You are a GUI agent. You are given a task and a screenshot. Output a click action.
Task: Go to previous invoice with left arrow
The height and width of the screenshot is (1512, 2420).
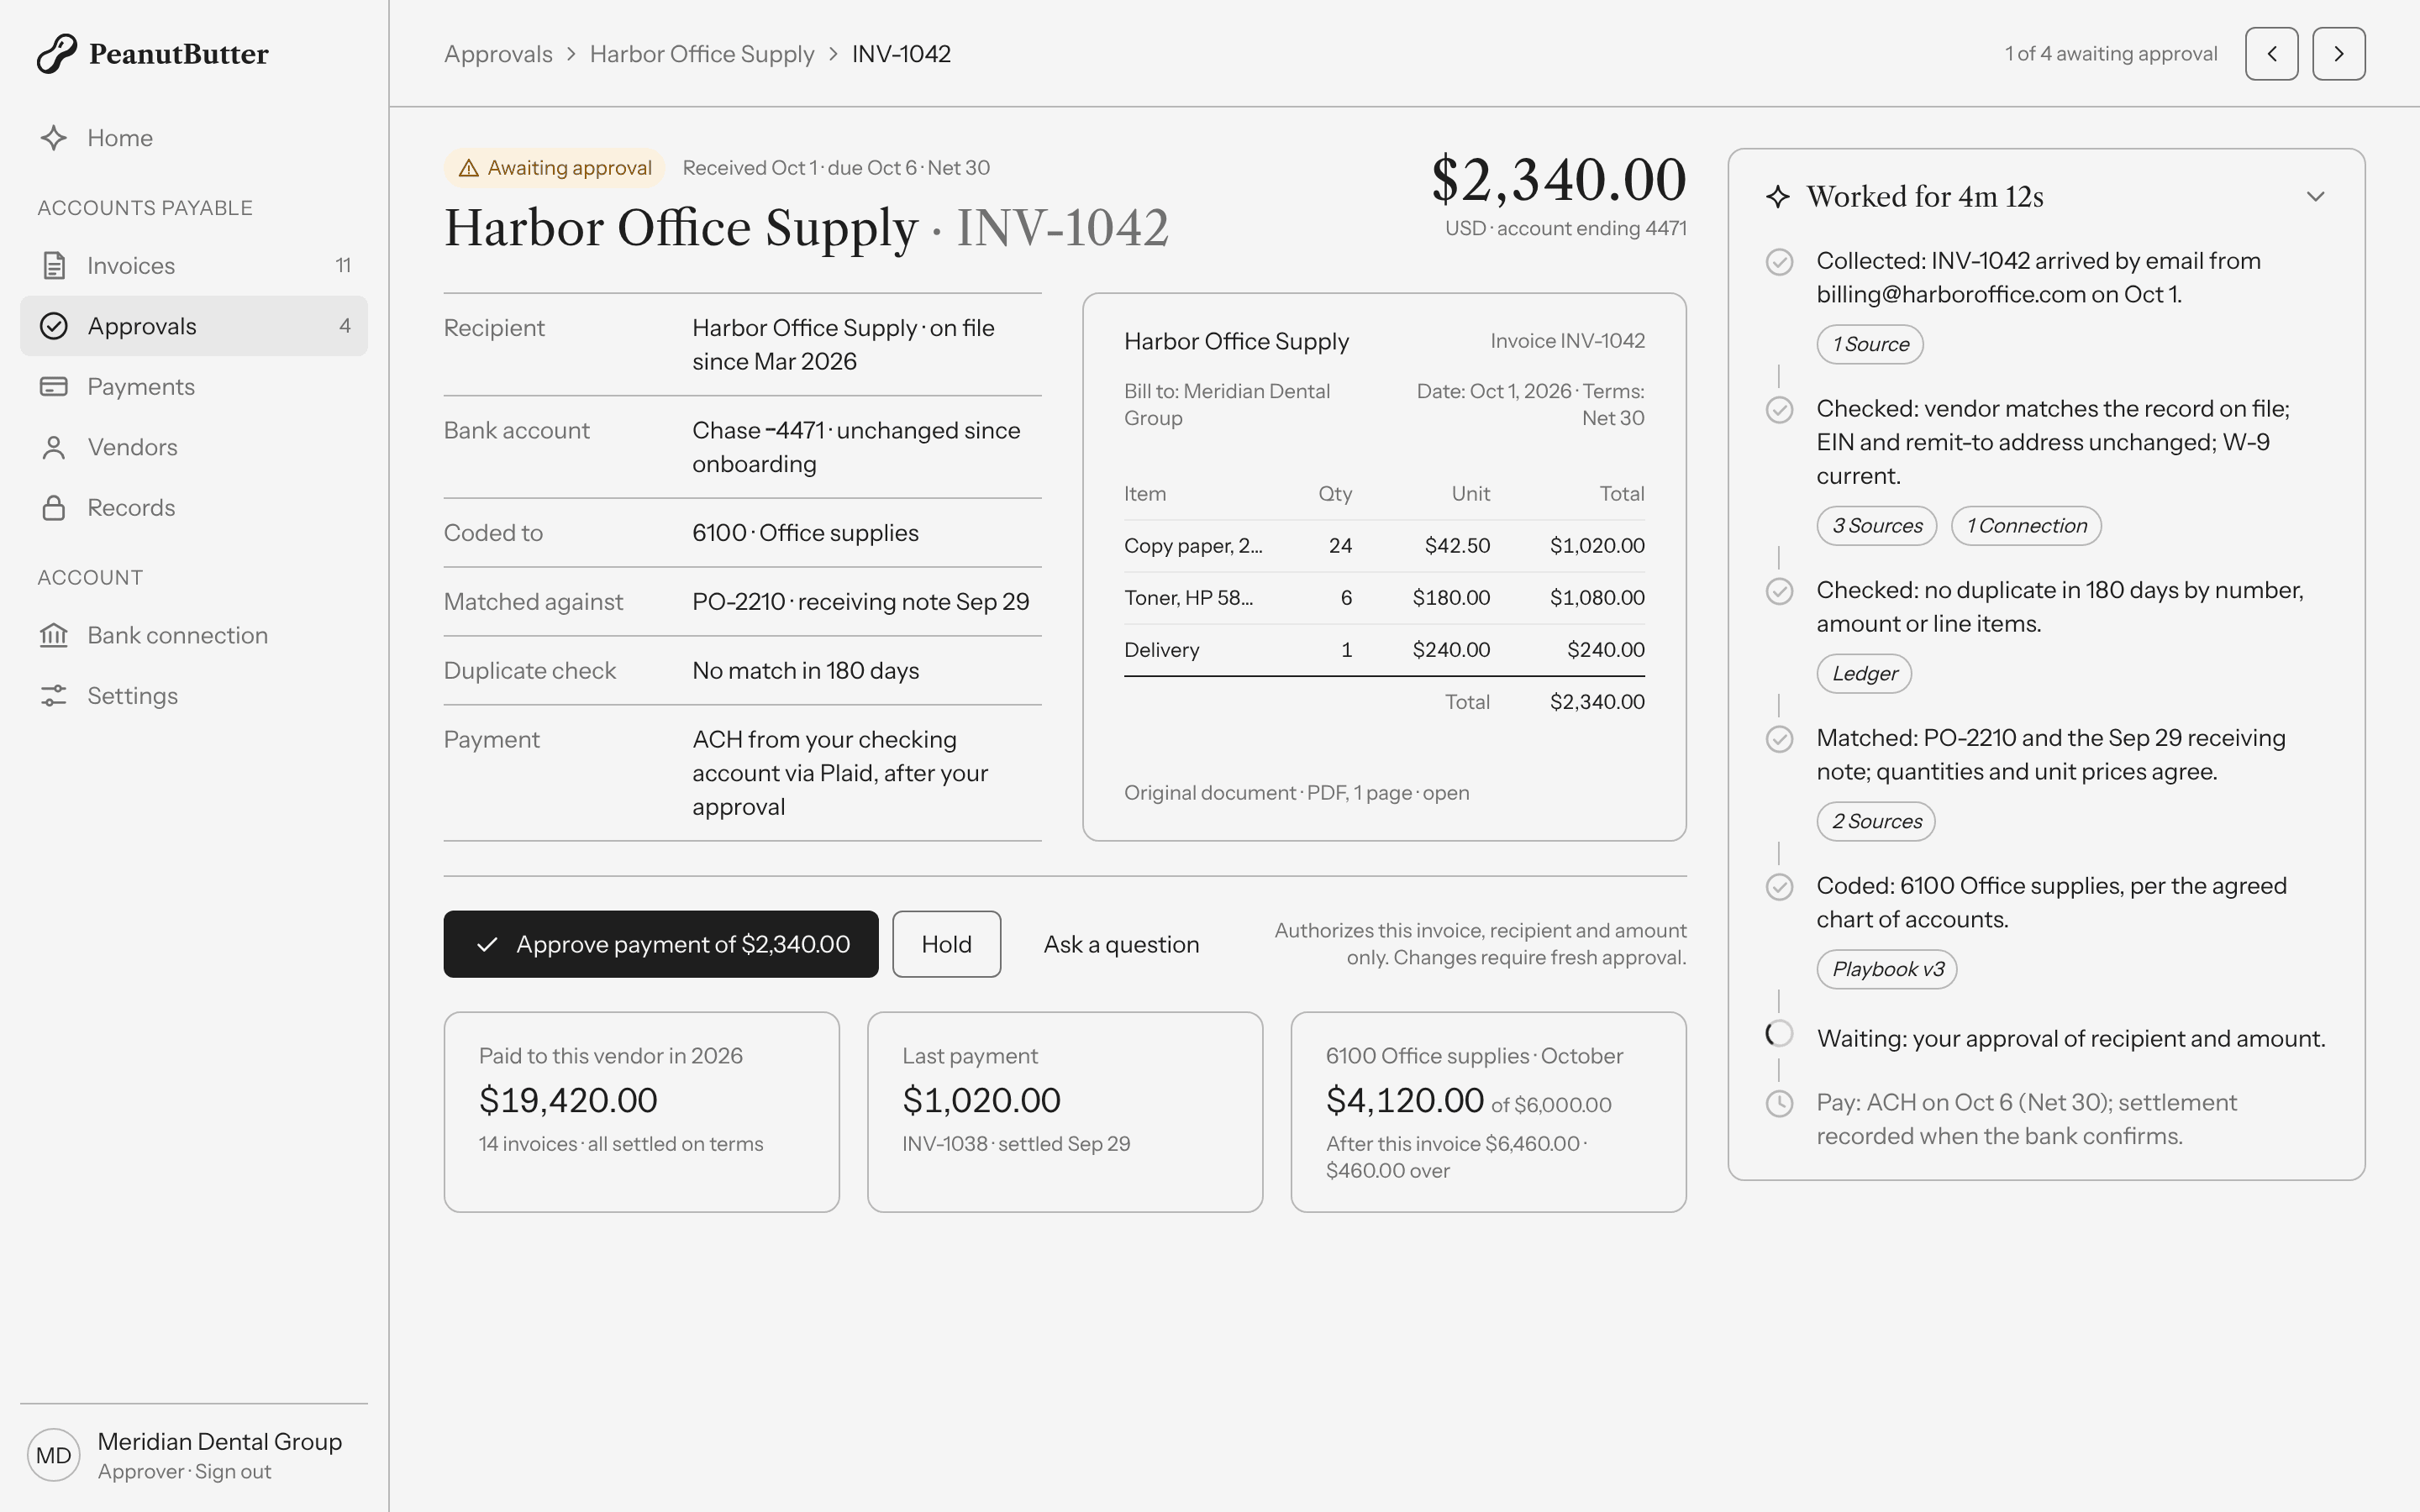click(2272, 54)
